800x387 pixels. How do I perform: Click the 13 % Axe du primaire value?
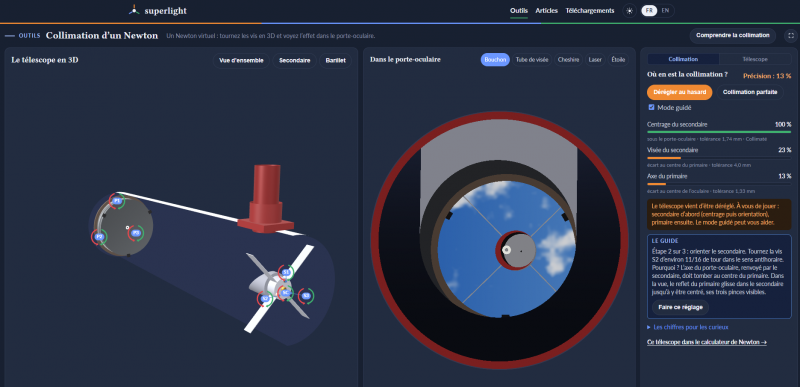[x=785, y=176]
